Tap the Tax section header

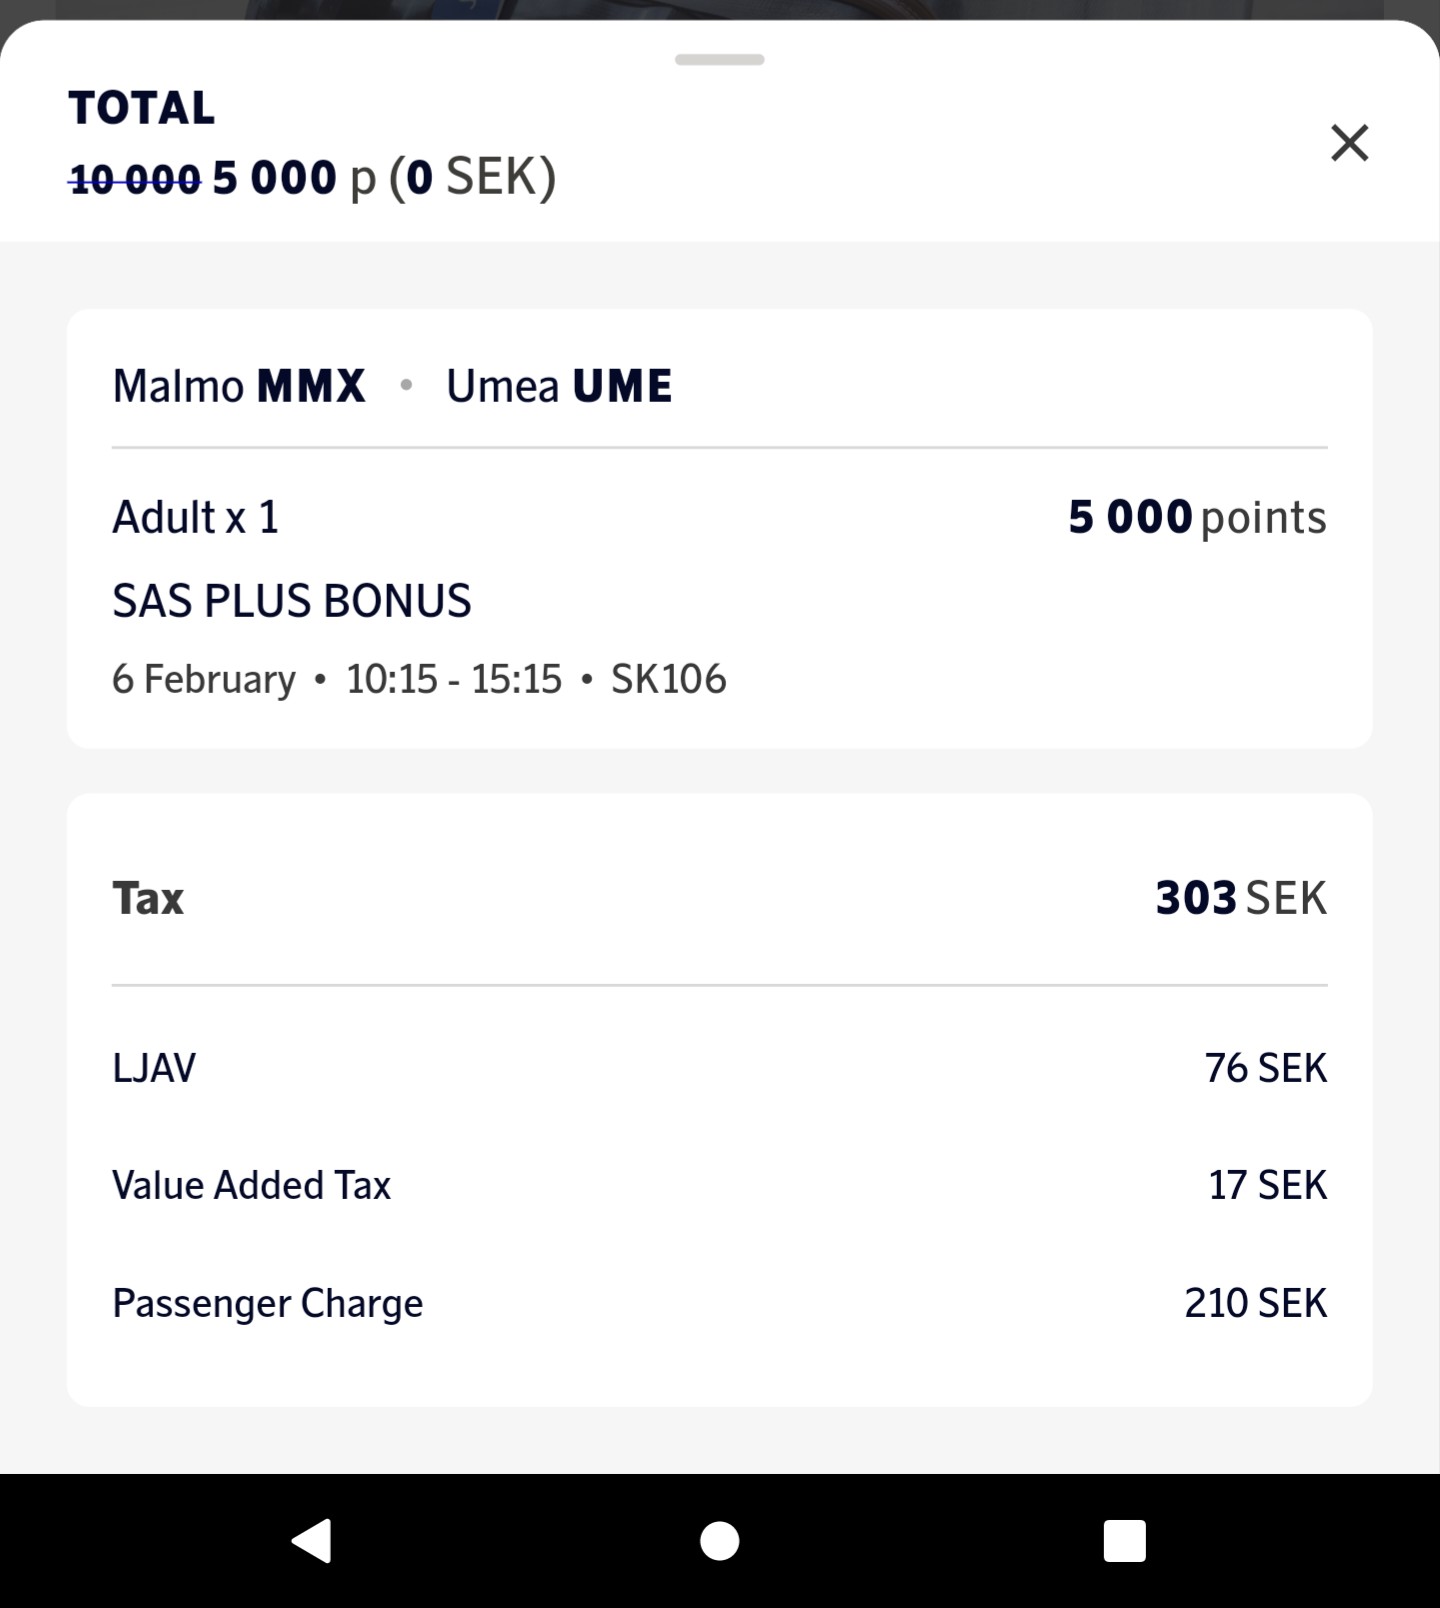click(148, 898)
